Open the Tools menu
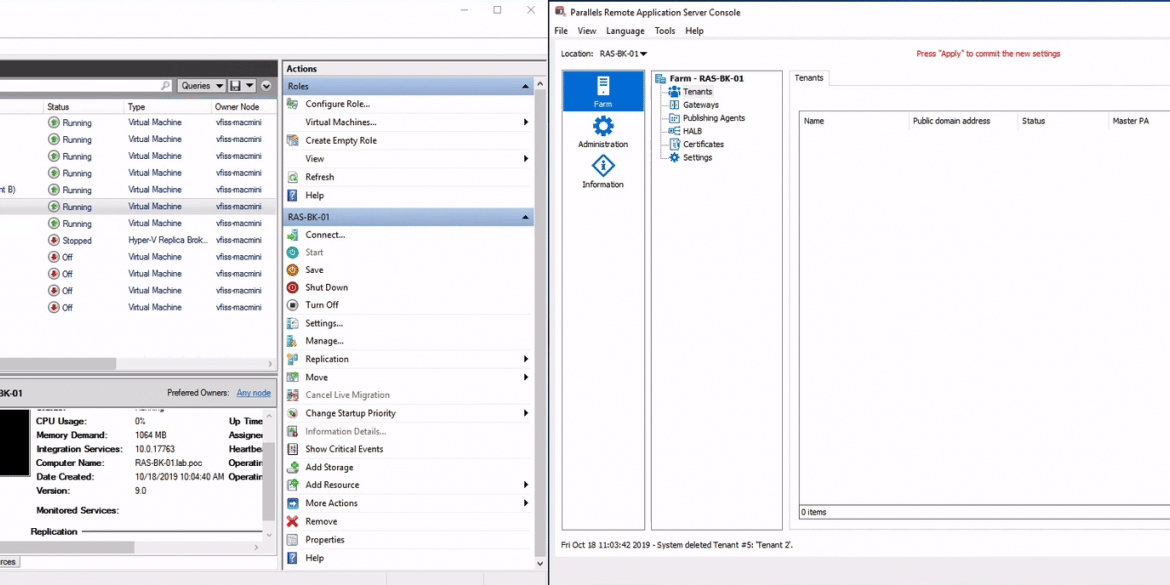1170x585 pixels. [x=665, y=31]
